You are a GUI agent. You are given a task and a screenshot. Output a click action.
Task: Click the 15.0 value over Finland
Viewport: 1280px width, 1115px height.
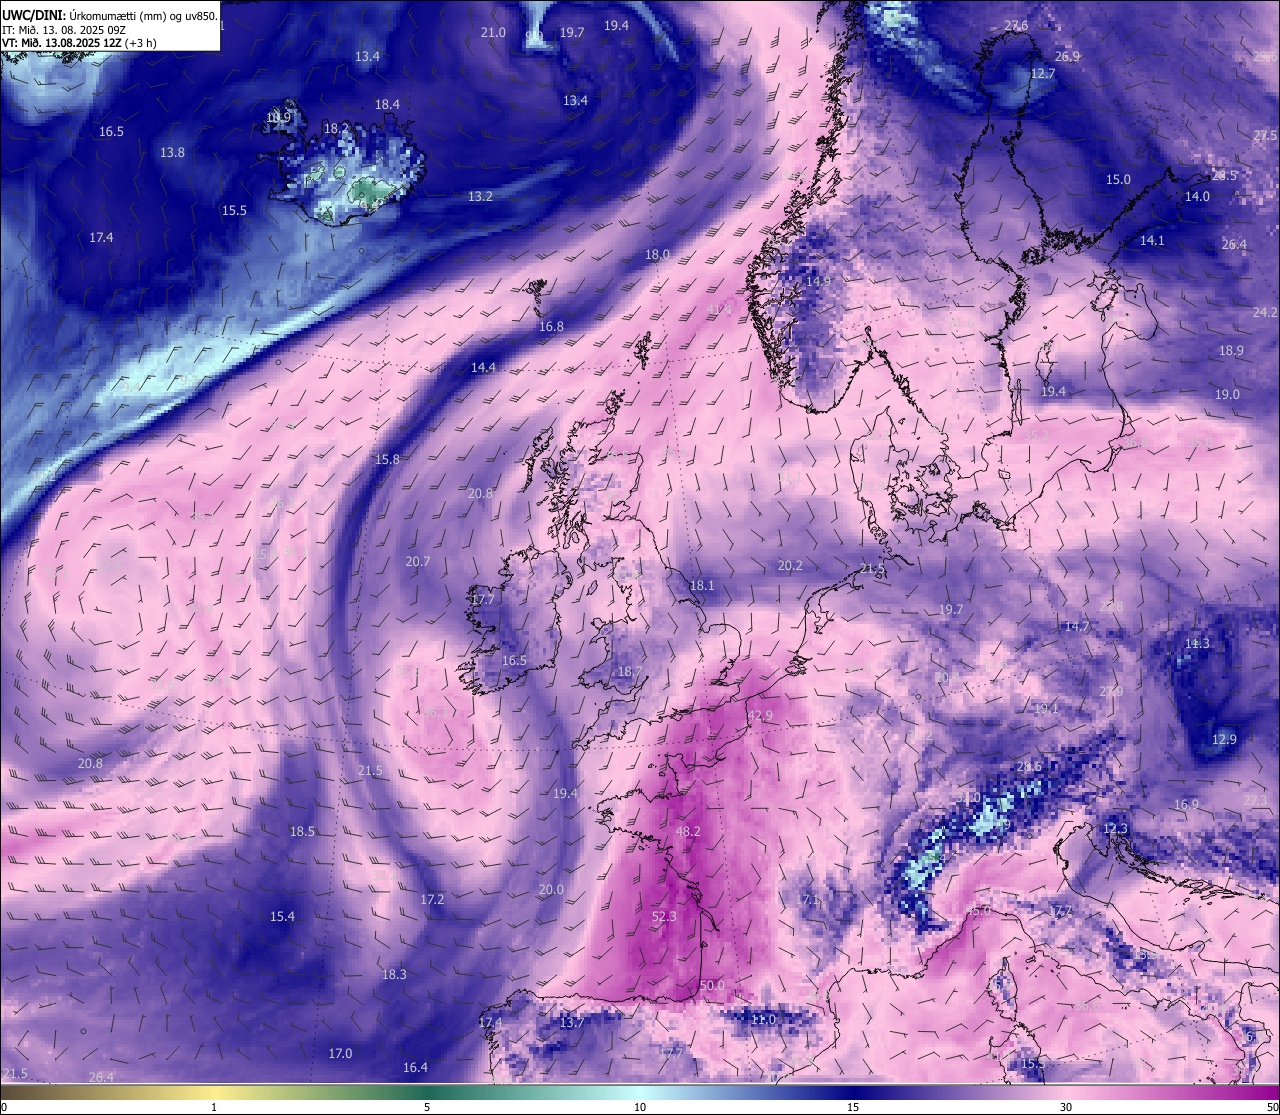(1118, 179)
